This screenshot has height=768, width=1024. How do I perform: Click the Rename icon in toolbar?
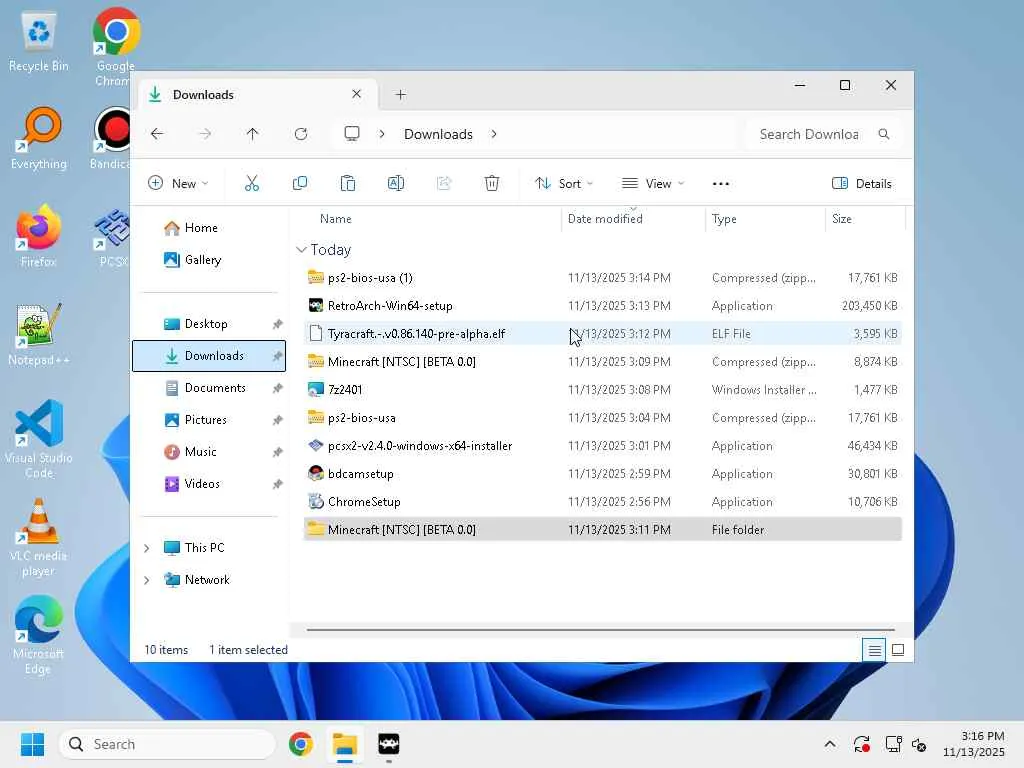(x=396, y=184)
